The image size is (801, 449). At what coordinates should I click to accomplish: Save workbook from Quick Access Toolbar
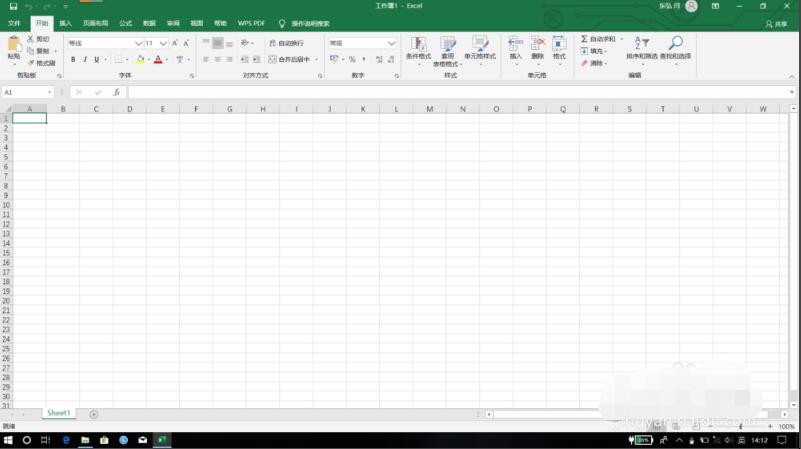pos(13,7)
